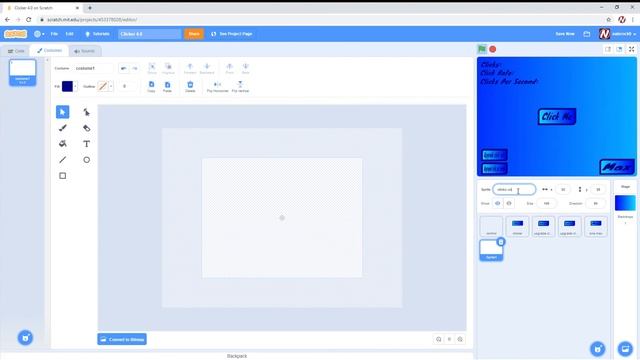
Task: Hide the sprite with crossed eye icon
Action: (509, 203)
